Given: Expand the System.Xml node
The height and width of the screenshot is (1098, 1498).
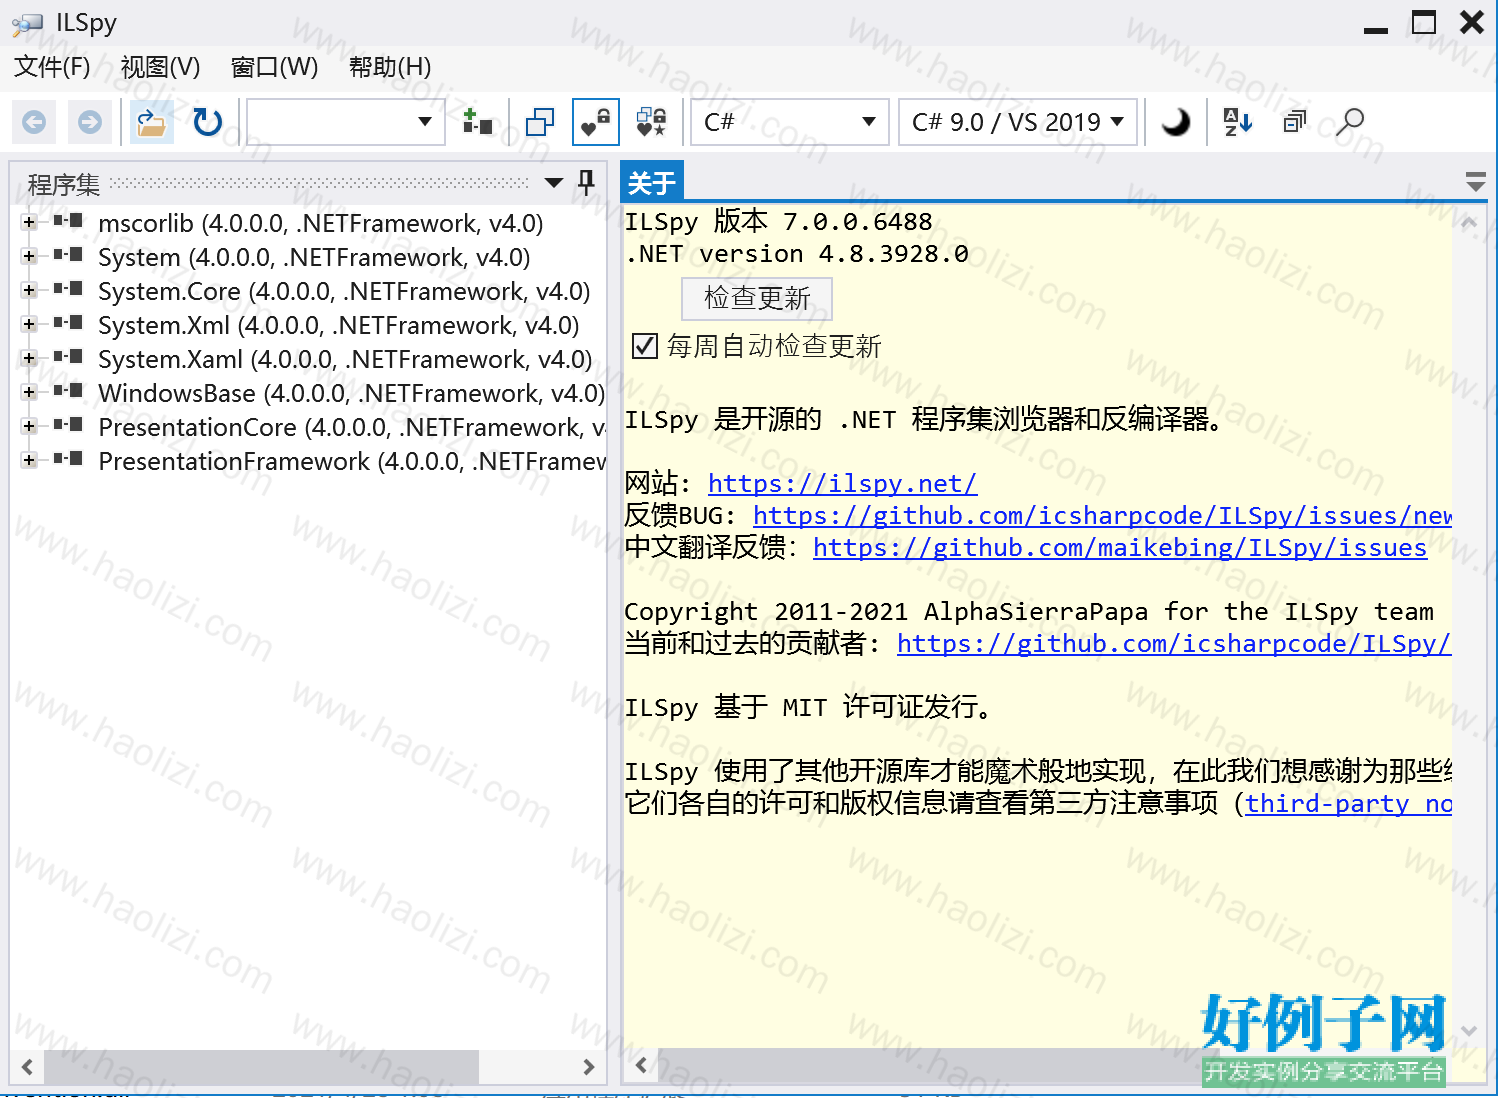Looking at the screenshot, I should (29, 324).
